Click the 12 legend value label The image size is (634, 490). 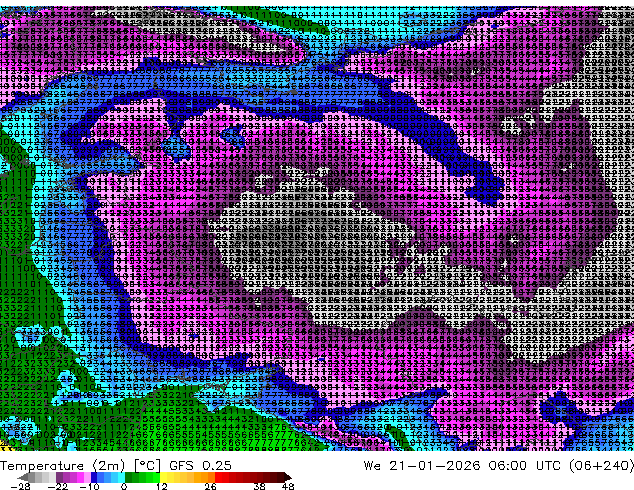point(162,486)
